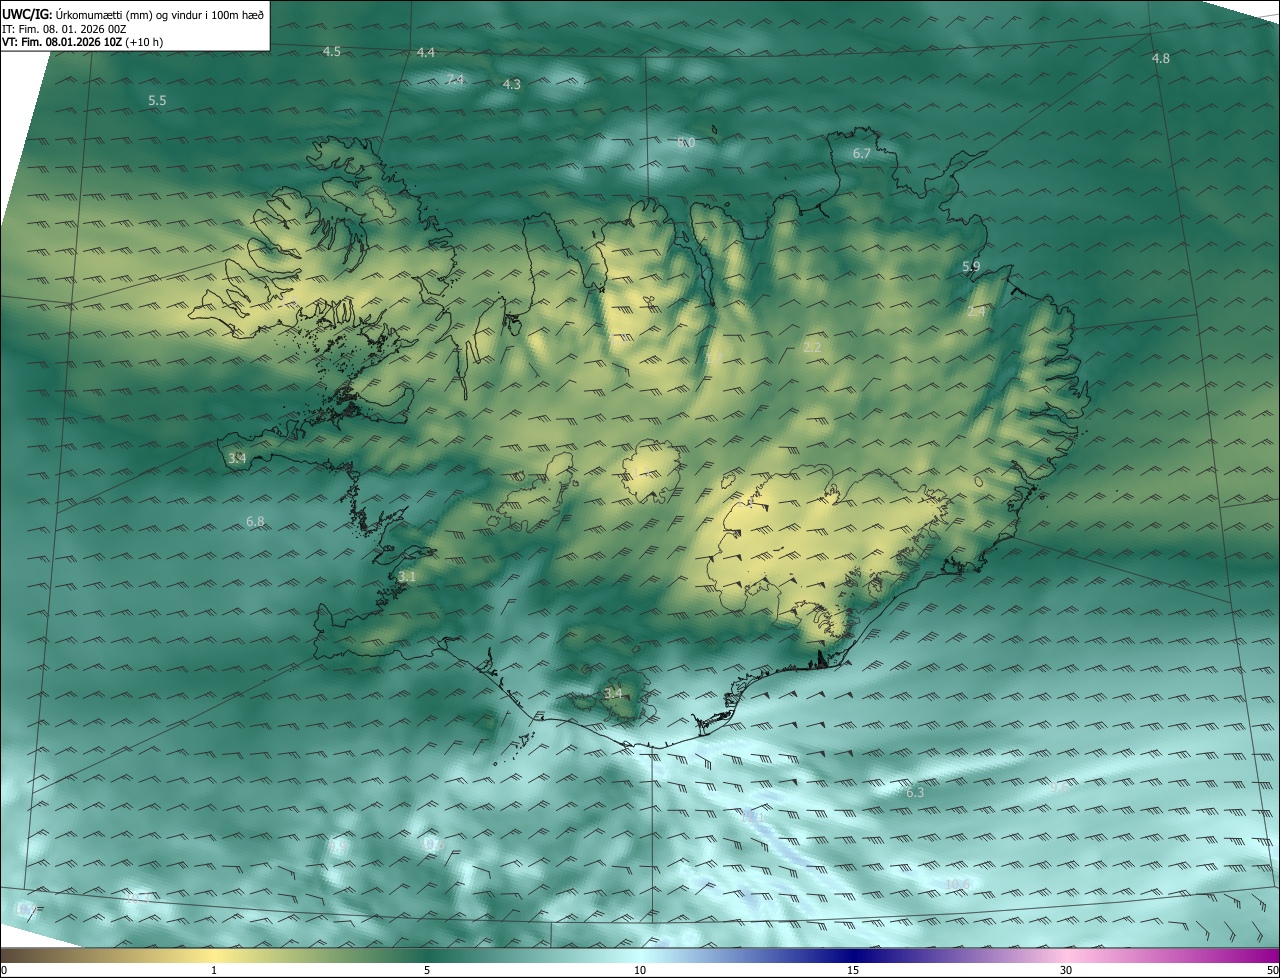The height and width of the screenshot is (978, 1280).
Task: Click the 6.7 value label on the map
Action: 862,154
